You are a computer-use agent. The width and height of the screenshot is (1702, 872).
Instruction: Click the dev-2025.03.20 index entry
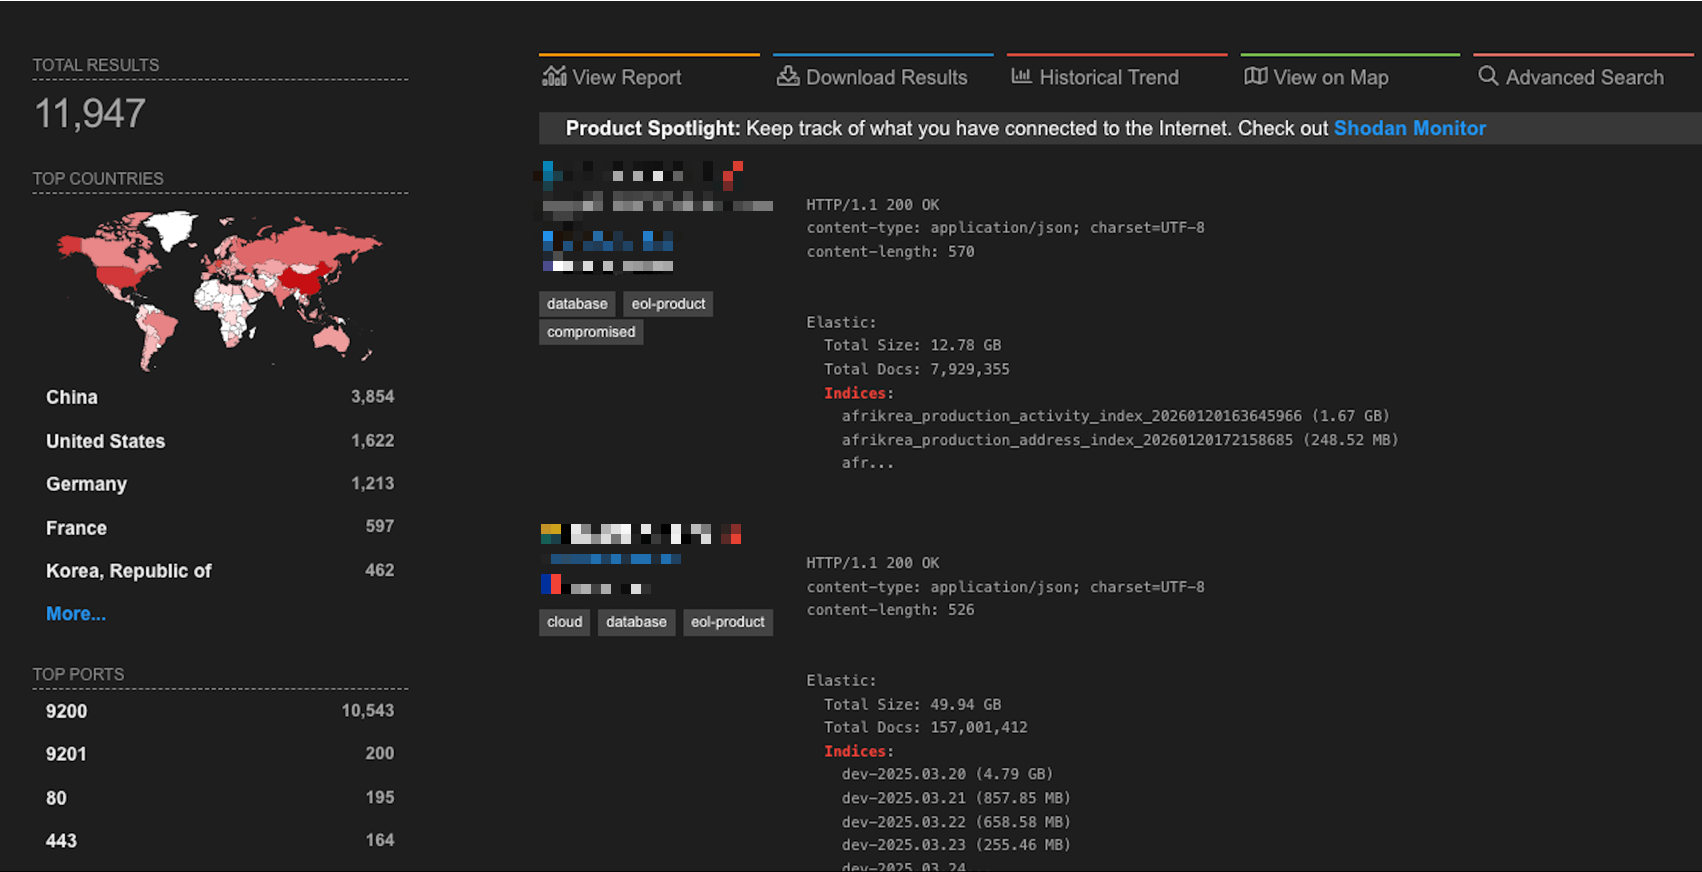(948, 774)
